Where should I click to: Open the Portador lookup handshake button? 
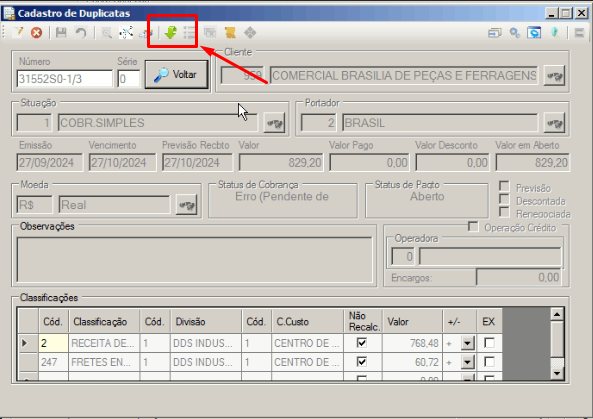[554, 123]
